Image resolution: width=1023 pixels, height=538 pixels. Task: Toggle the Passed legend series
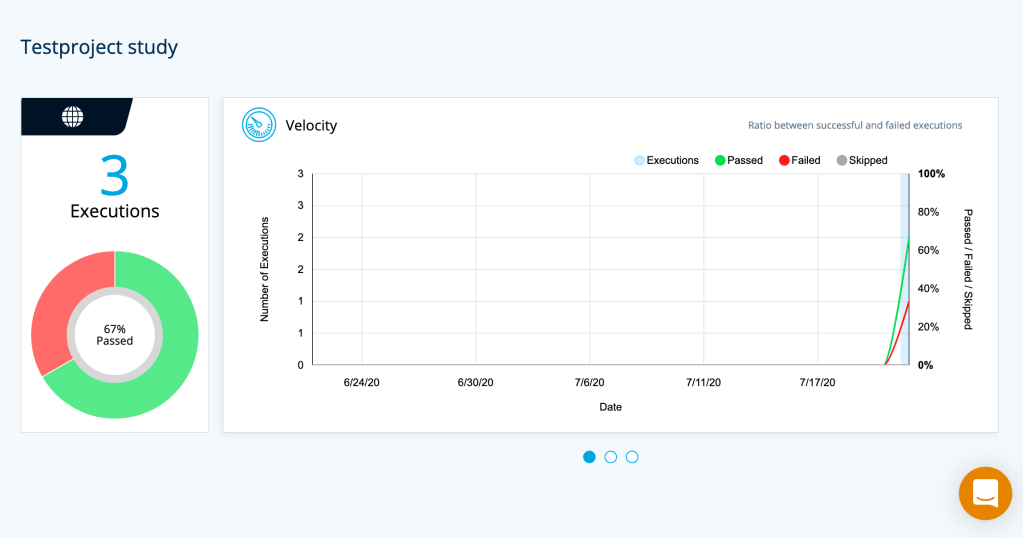[738, 160]
